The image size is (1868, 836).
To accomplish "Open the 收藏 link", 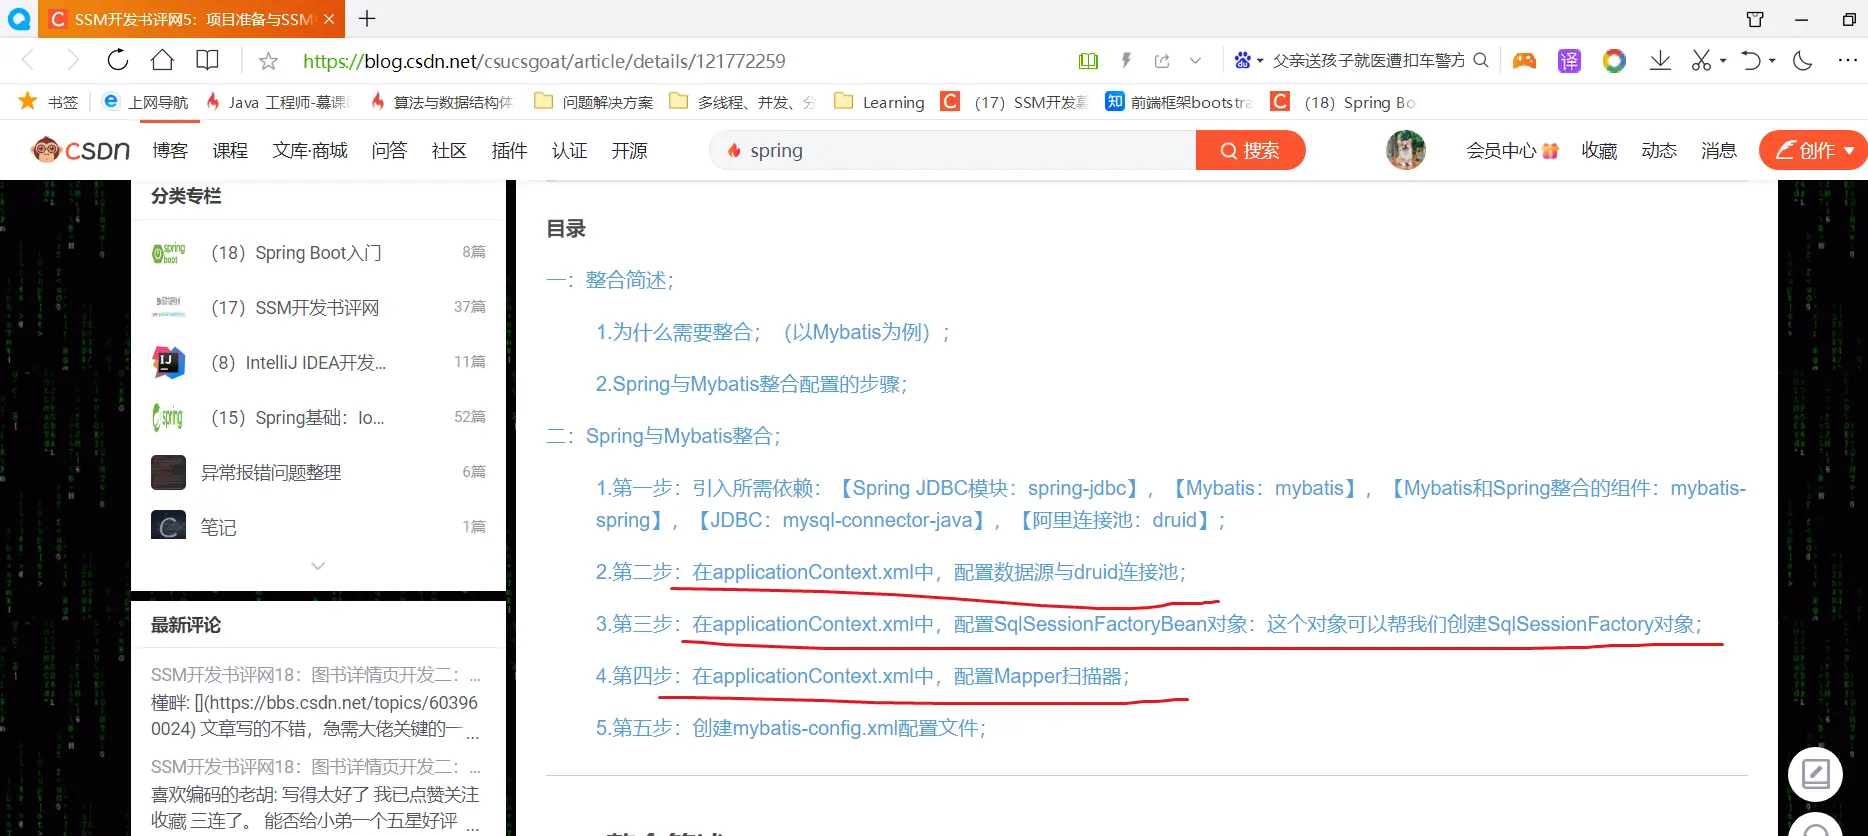I will [x=1599, y=150].
